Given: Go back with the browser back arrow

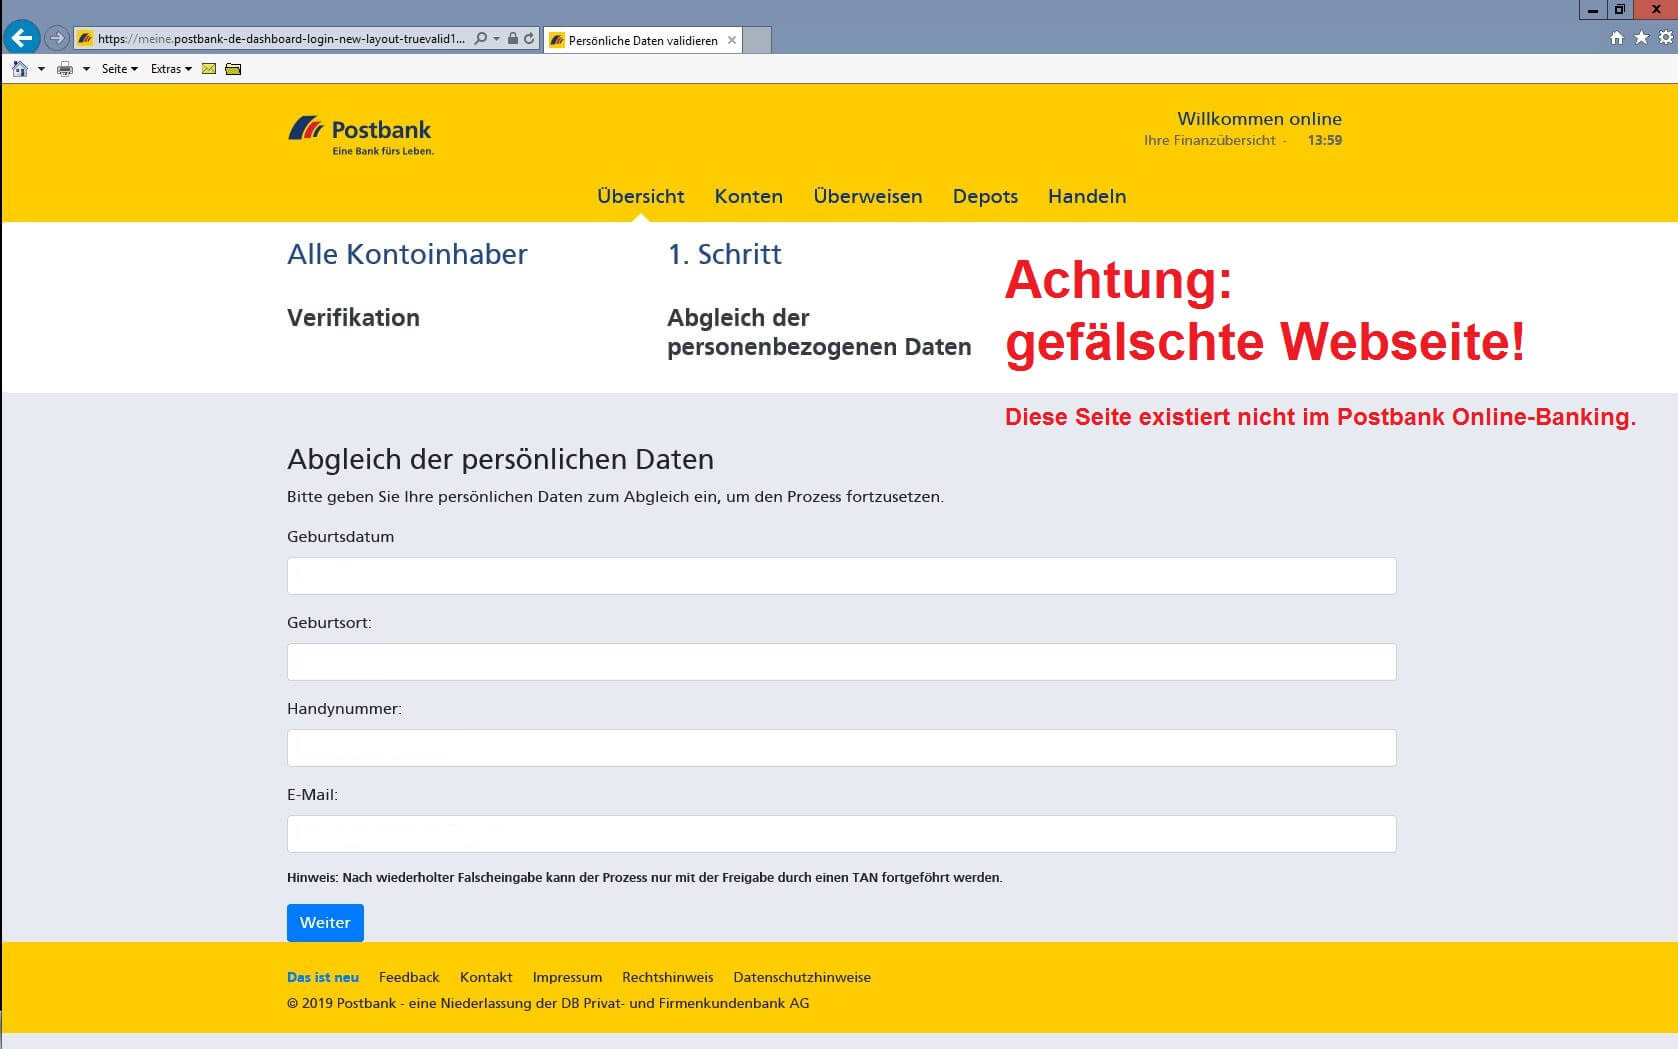Looking at the screenshot, I should click(x=22, y=38).
